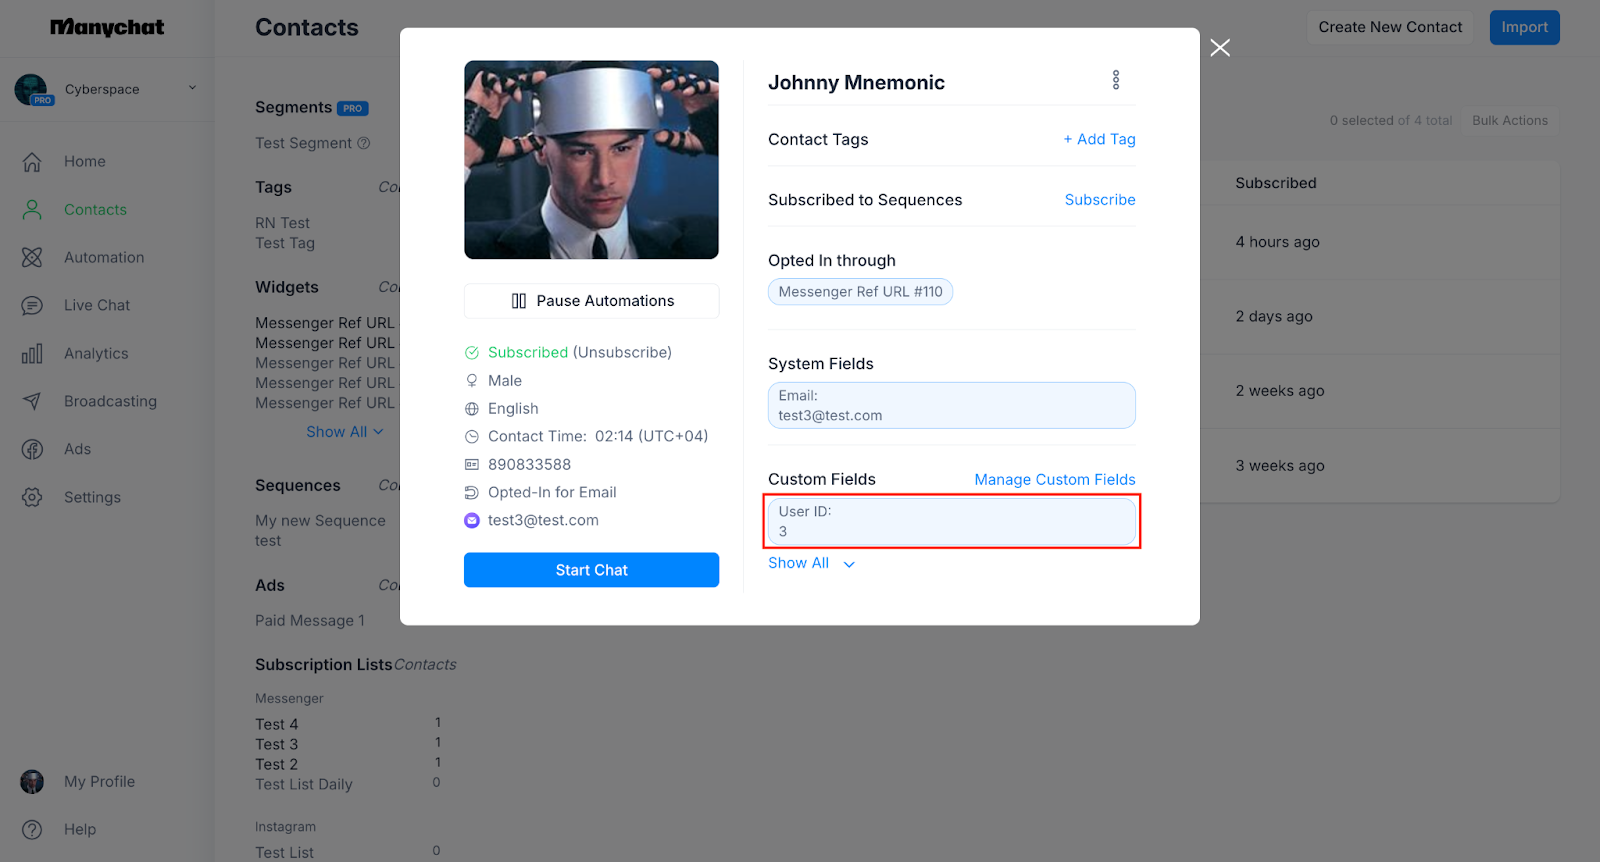This screenshot has height=862, width=1600.
Task: Open the three-dot contact options menu
Action: click(1116, 81)
